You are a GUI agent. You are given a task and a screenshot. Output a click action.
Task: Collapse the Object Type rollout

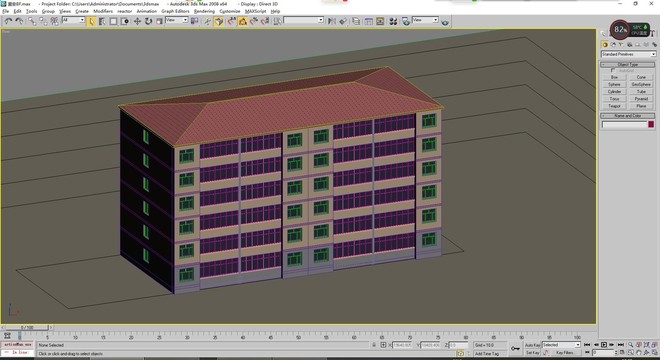[628, 64]
